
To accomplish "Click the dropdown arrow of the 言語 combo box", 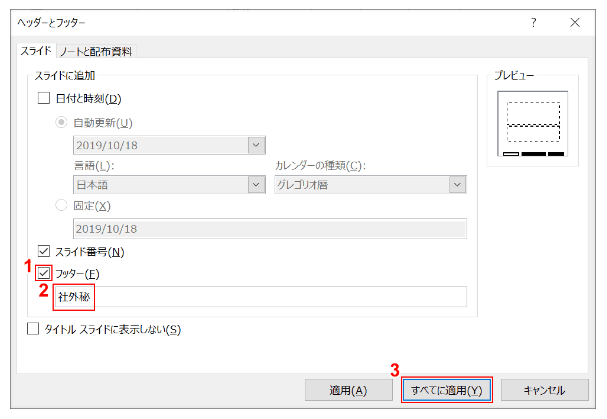I will (257, 185).
